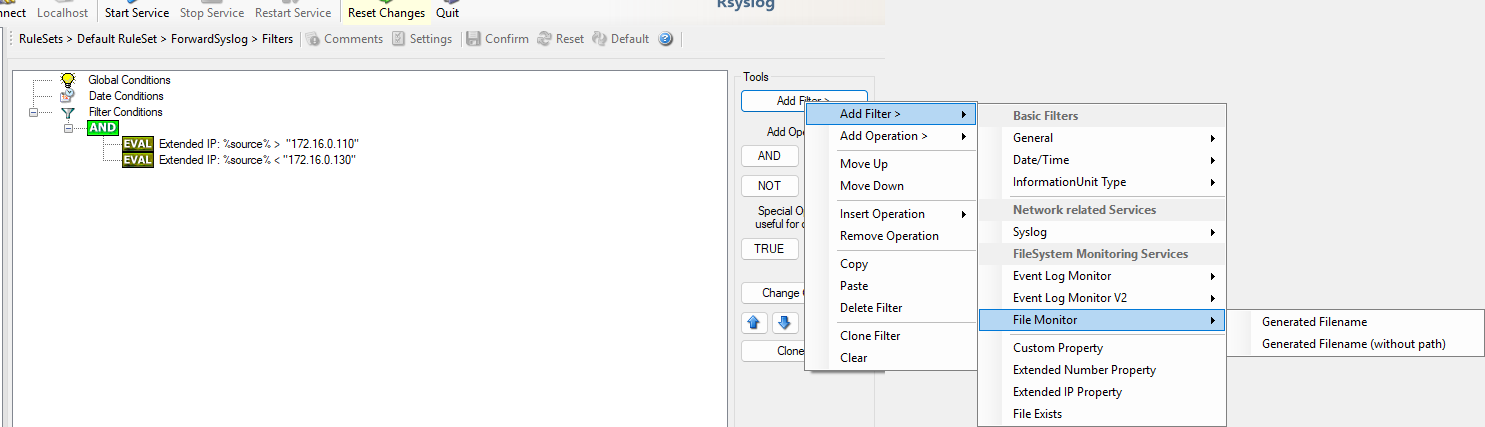The image size is (1485, 427).
Task: Click the Reset Changes button
Action: pyautogui.click(x=386, y=13)
